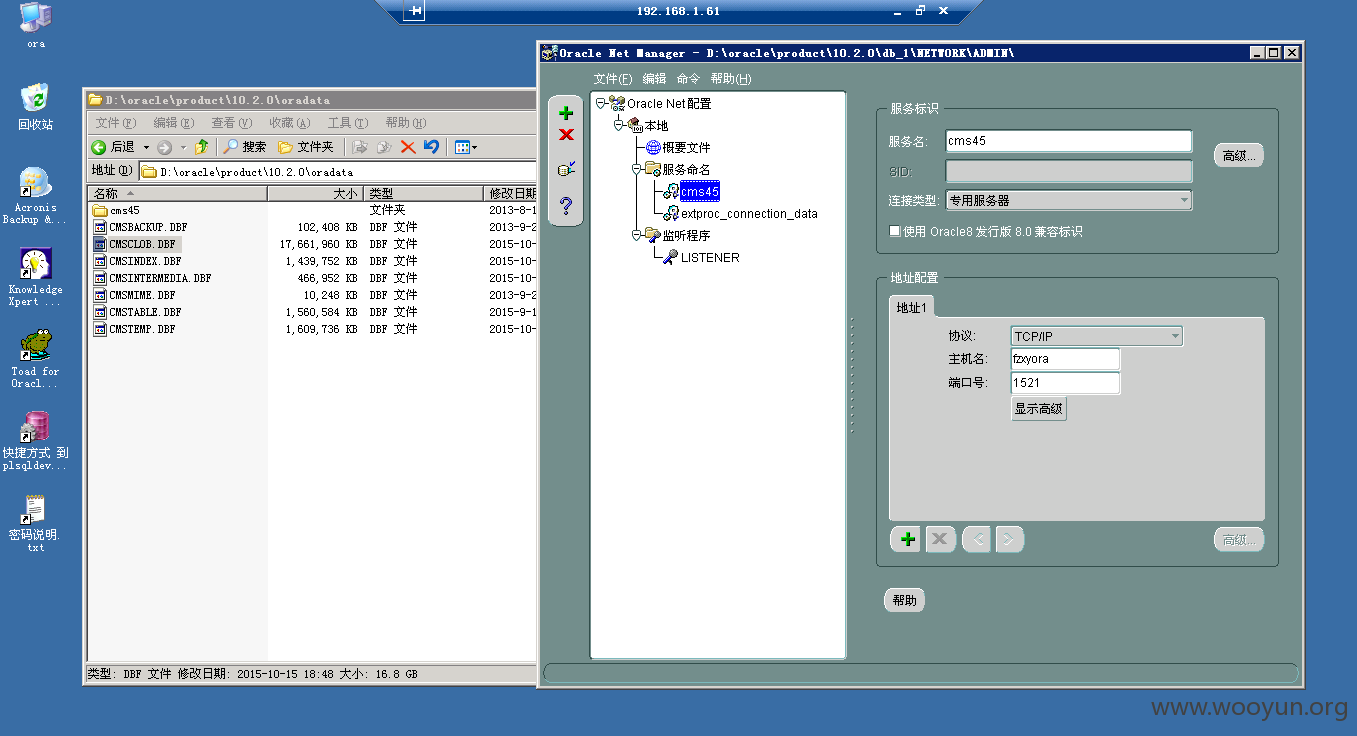The image size is (1357, 736).
Task: Select CMSINTERMEDIA.DBF file
Action: (x=152, y=278)
